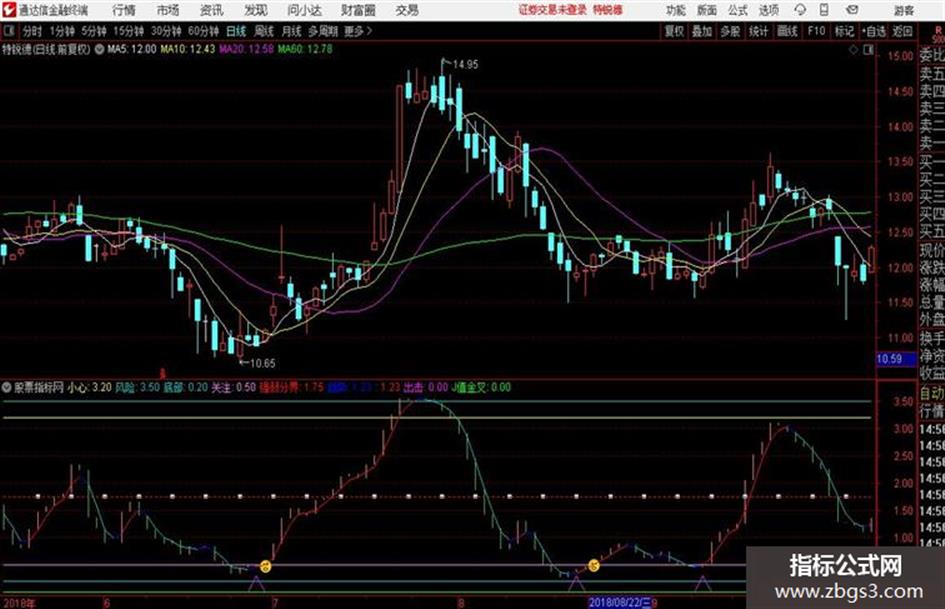The image size is (945, 609).
Task: Click the 小心: 3.20 indicator value
Action: 89,387
